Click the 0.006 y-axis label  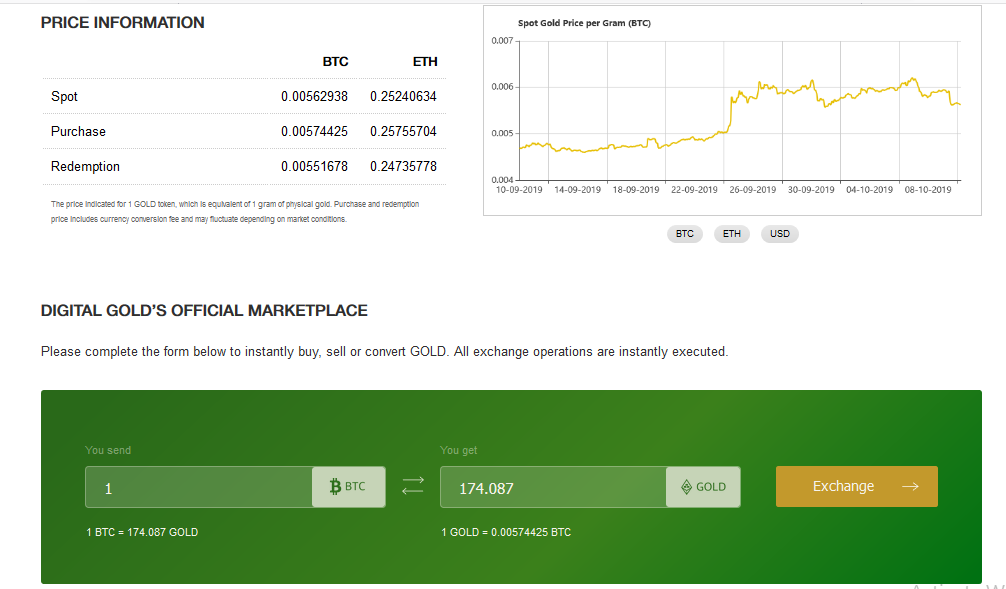502,87
